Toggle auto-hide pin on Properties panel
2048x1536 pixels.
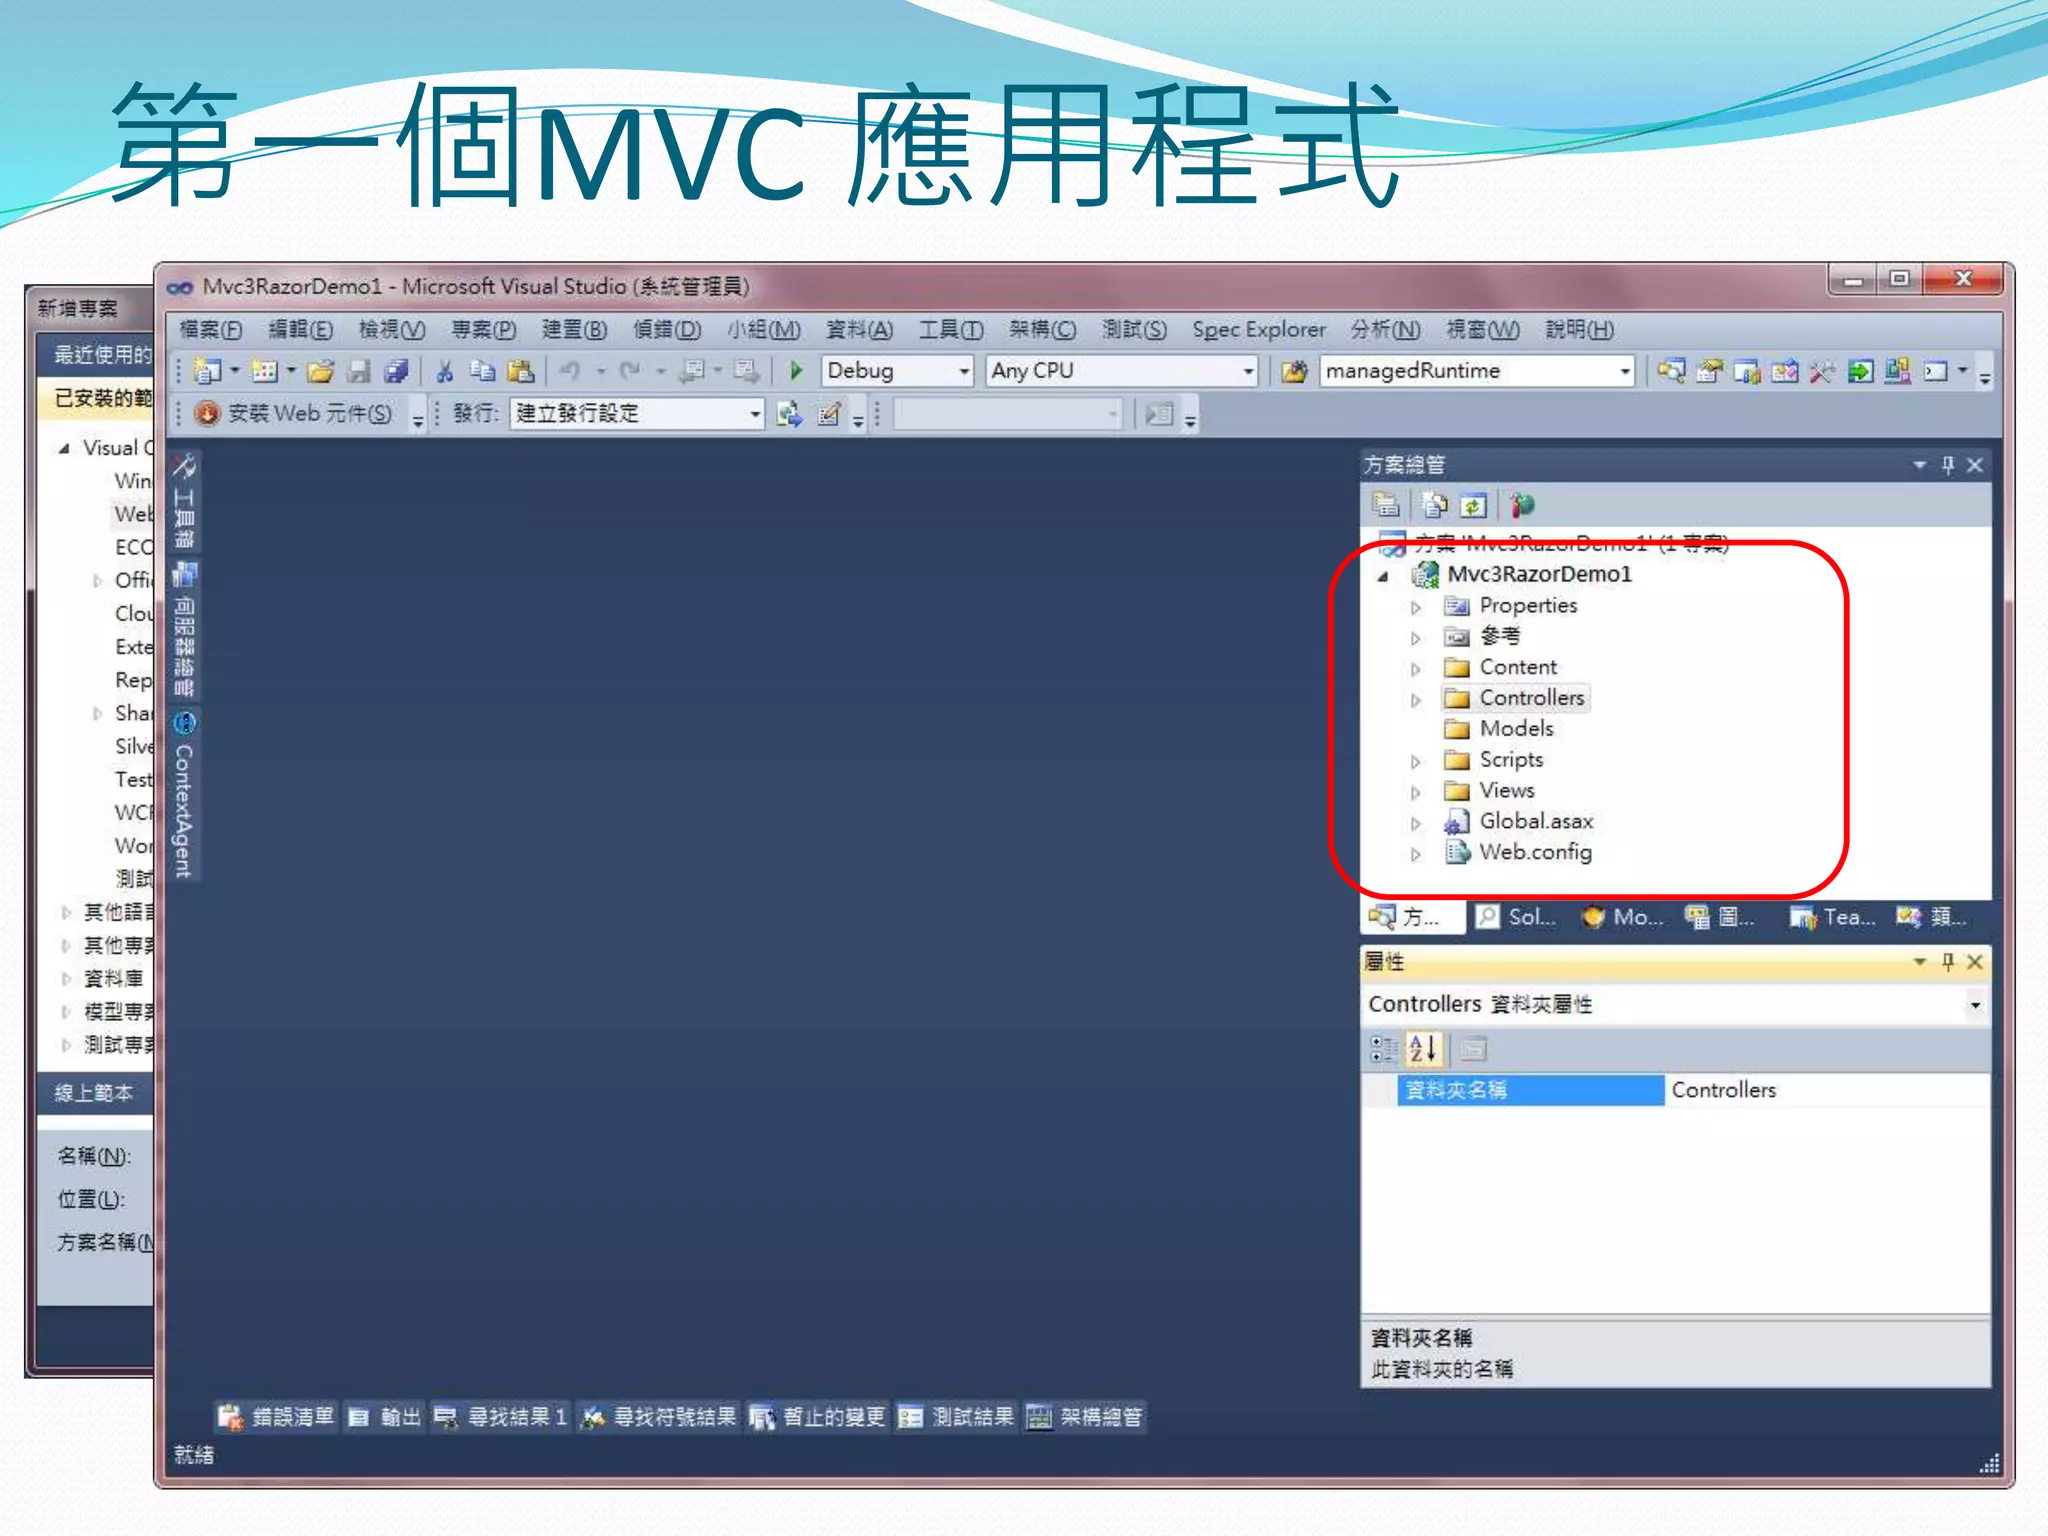(x=1947, y=962)
